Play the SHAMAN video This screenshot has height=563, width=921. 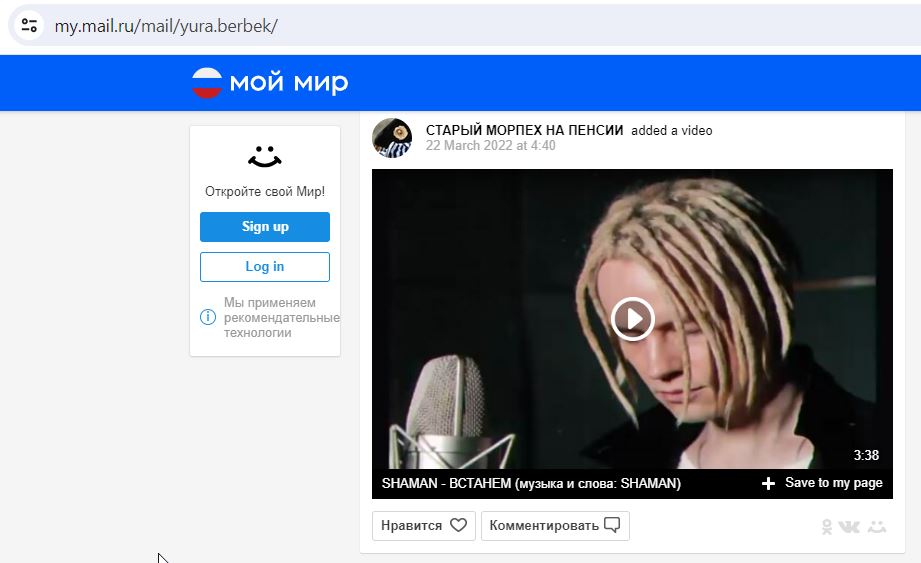coord(633,319)
